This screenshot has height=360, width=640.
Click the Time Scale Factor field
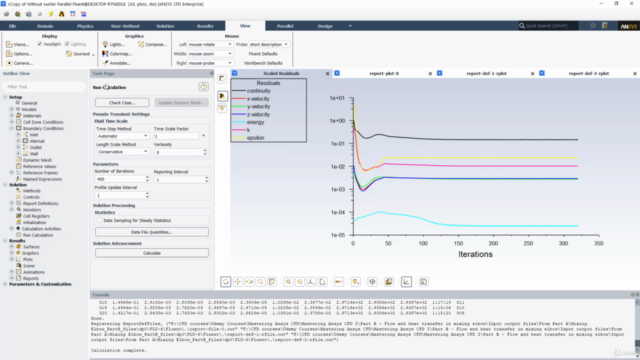(x=177, y=136)
